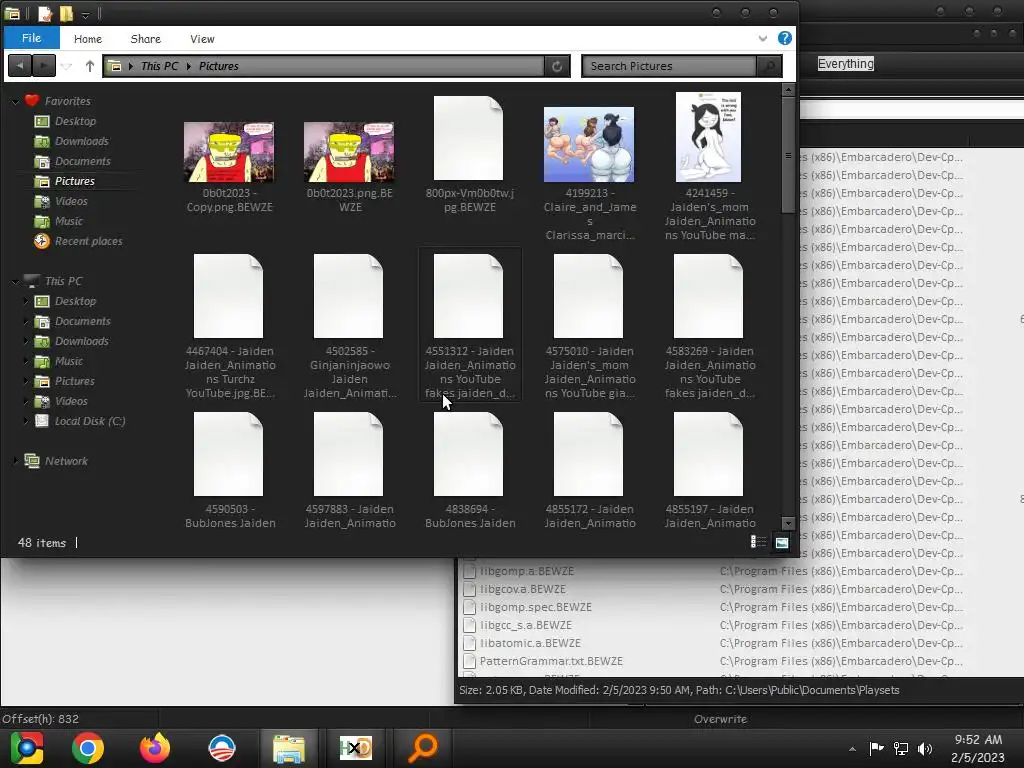This screenshot has height=768, width=1024.
Task: Open the View ribbon tab
Action: (202, 39)
